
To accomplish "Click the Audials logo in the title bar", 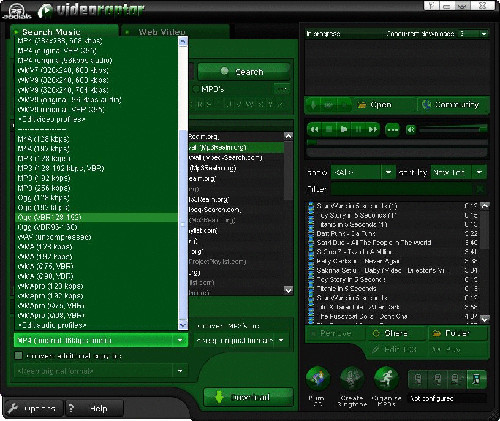I will [x=16, y=11].
